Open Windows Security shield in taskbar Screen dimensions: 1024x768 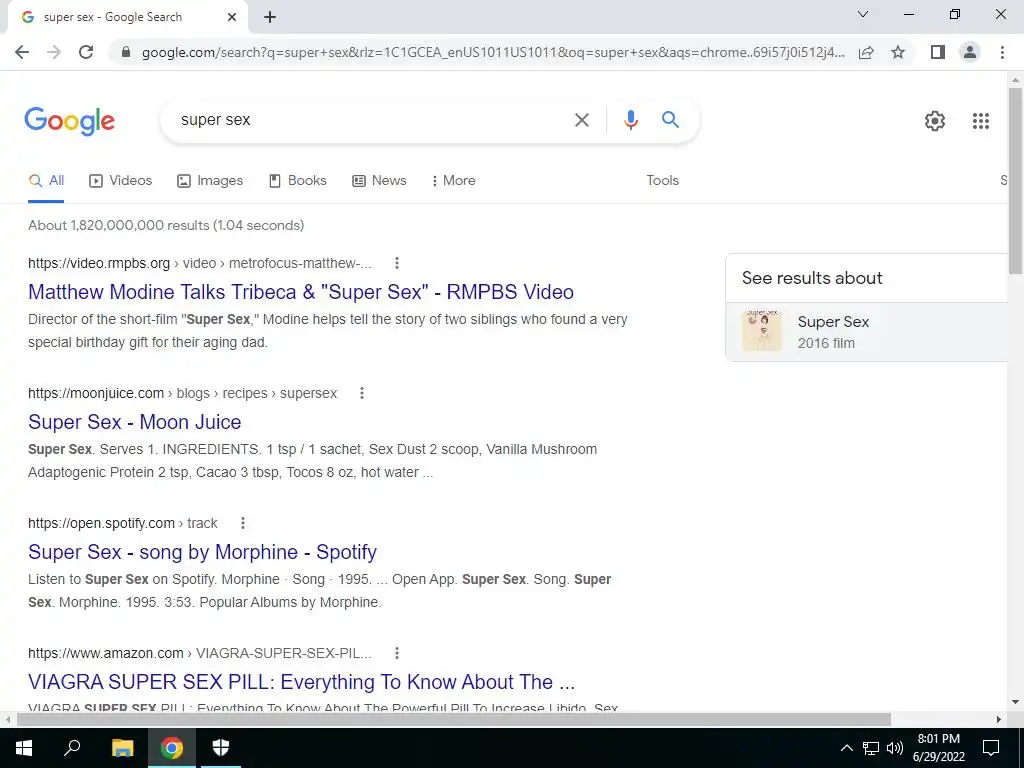tap(221, 748)
